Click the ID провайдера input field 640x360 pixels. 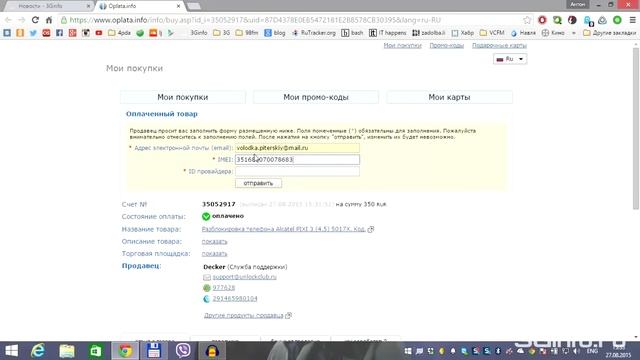click(297, 171)
